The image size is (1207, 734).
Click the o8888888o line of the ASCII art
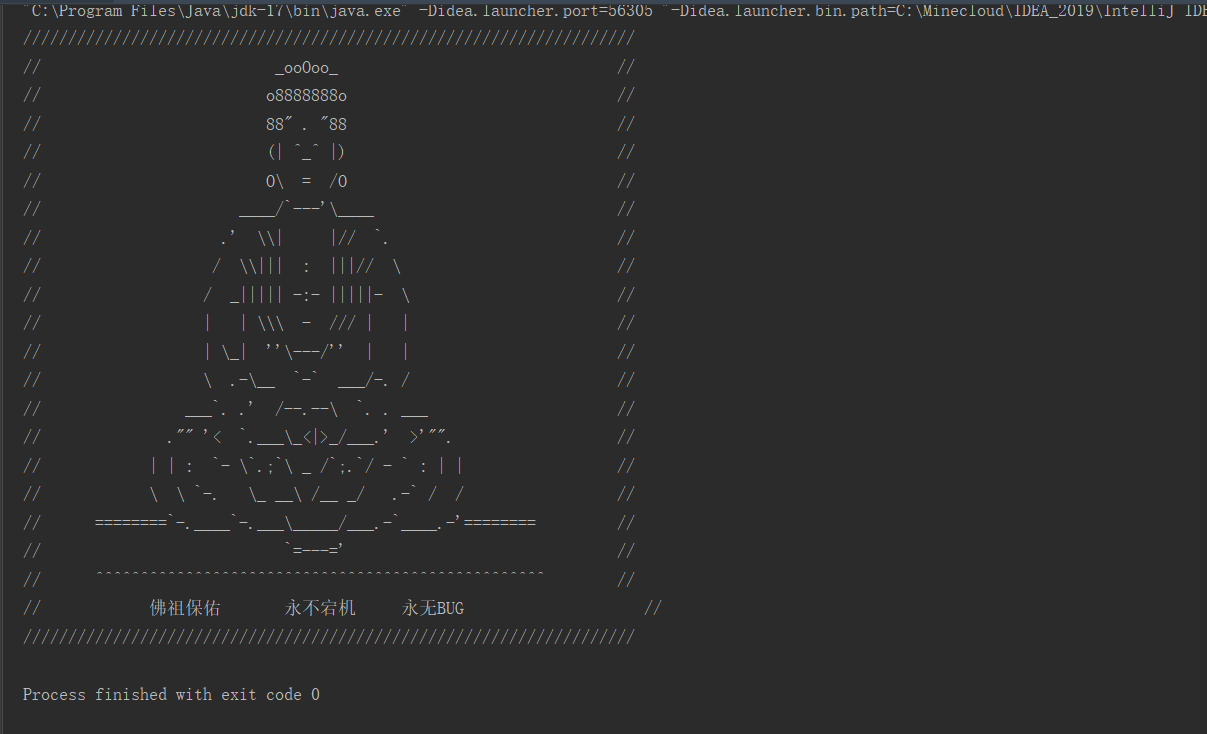(304, 95)
